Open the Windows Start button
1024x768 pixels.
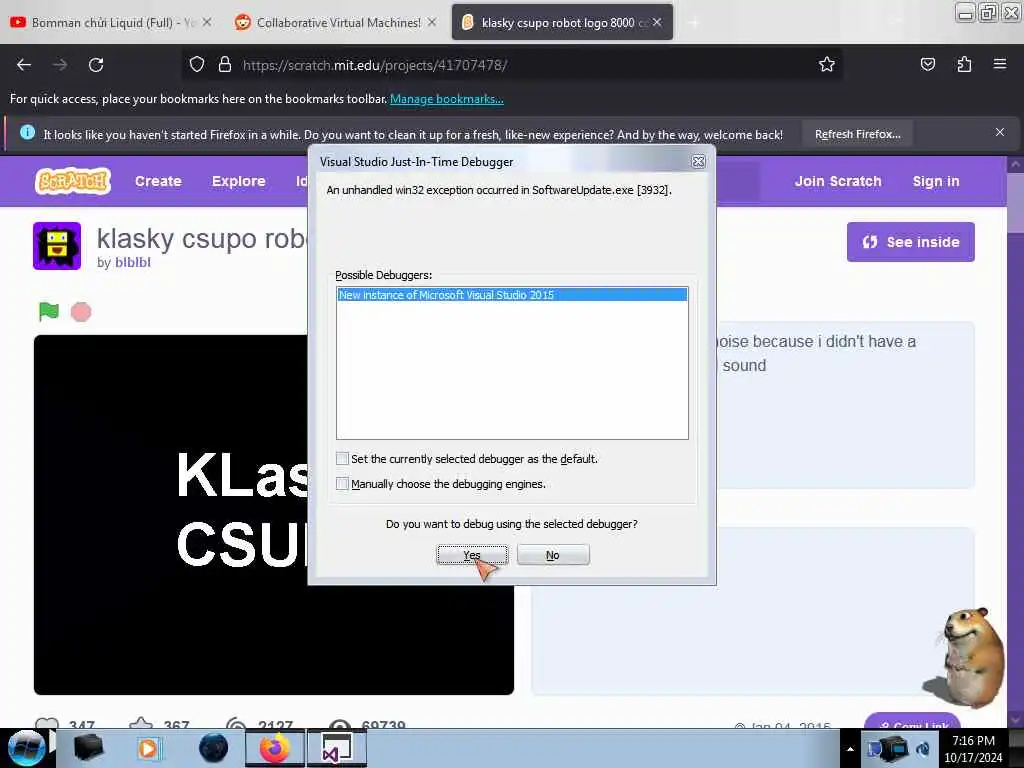pyautogui.click(x=26, y=748)
